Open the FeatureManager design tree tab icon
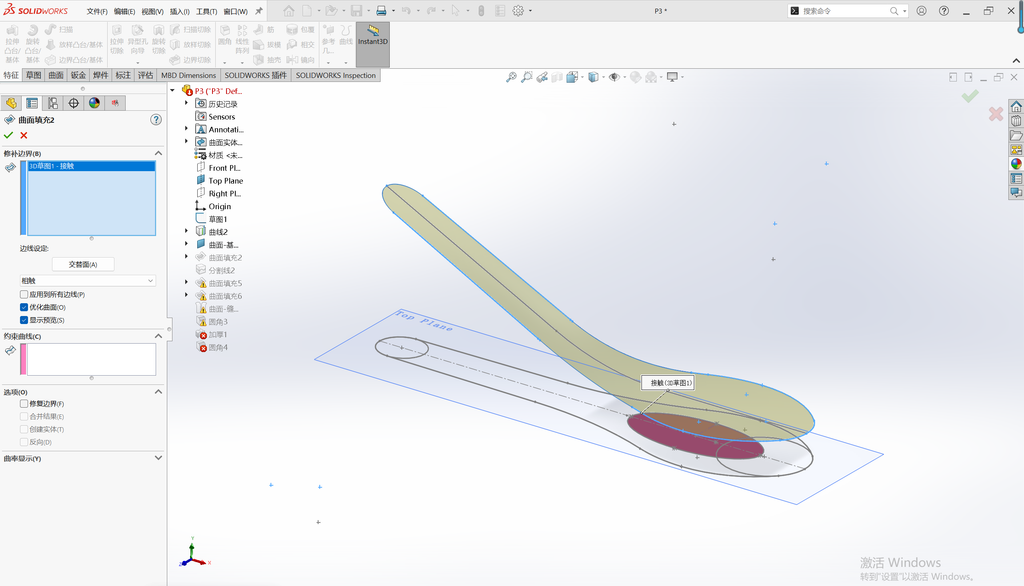1024x586 pixels. (11, 103)
